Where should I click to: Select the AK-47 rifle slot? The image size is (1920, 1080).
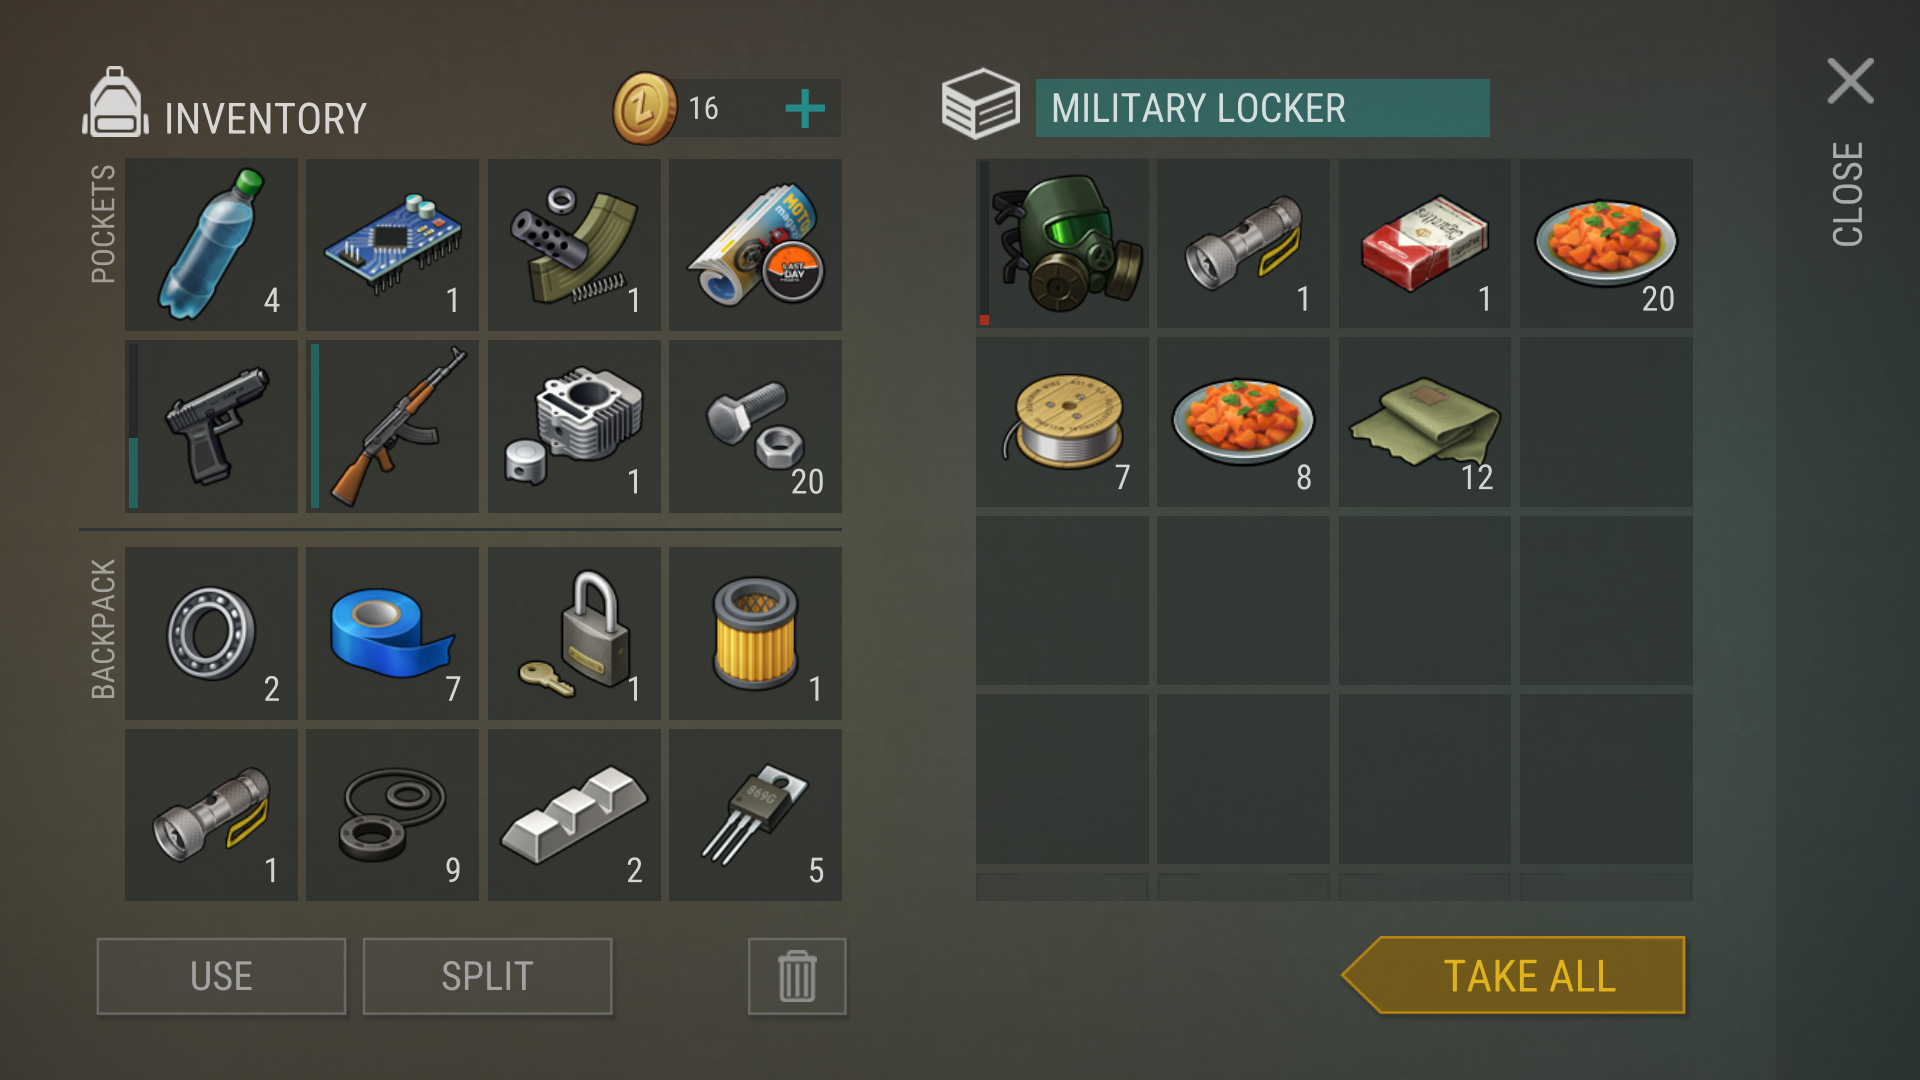click(392, 426)
